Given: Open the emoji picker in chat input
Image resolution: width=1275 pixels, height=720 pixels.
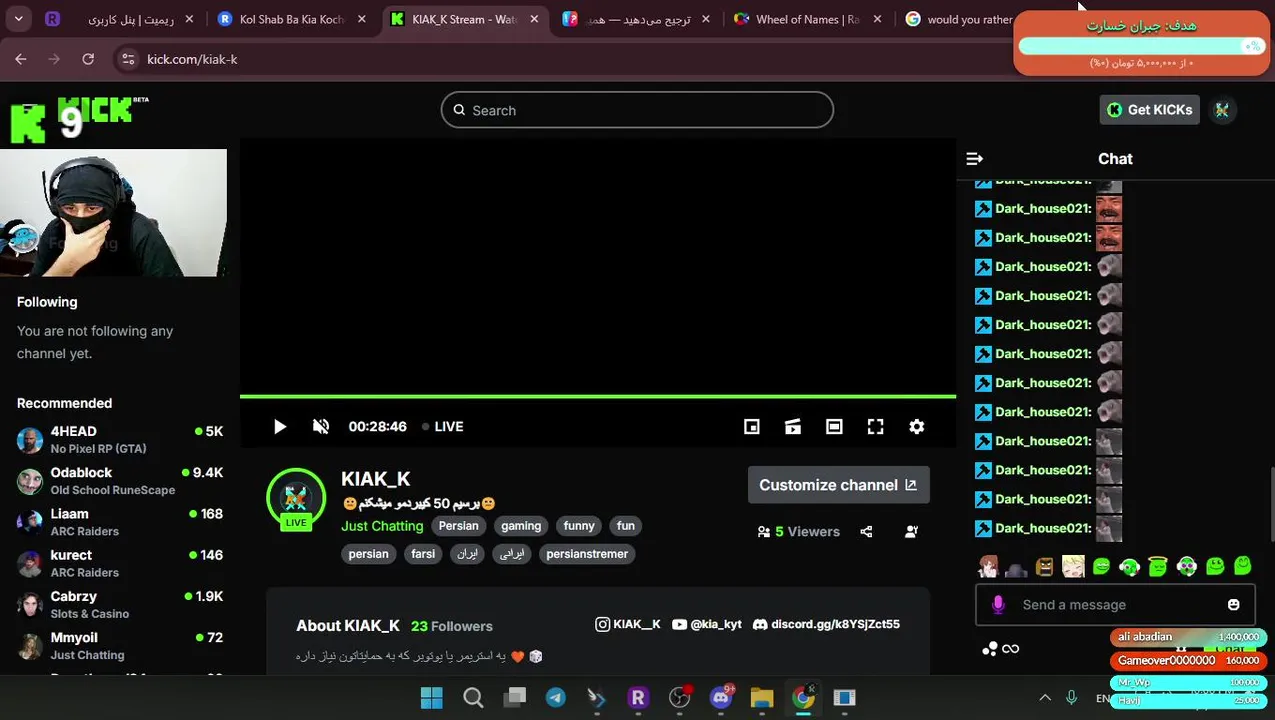Looking at the screenshot, I should pyautogui.click(x=1233, y=605).
